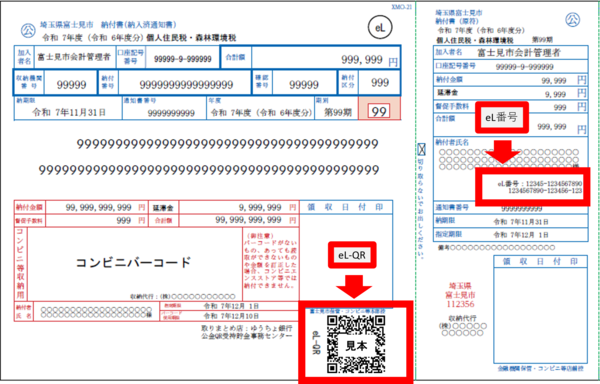Click 金融機関保管・コンビニ等店舗控 footer
Image resolution: width=600 pixels, height=384 pixels.
[540, 368]
